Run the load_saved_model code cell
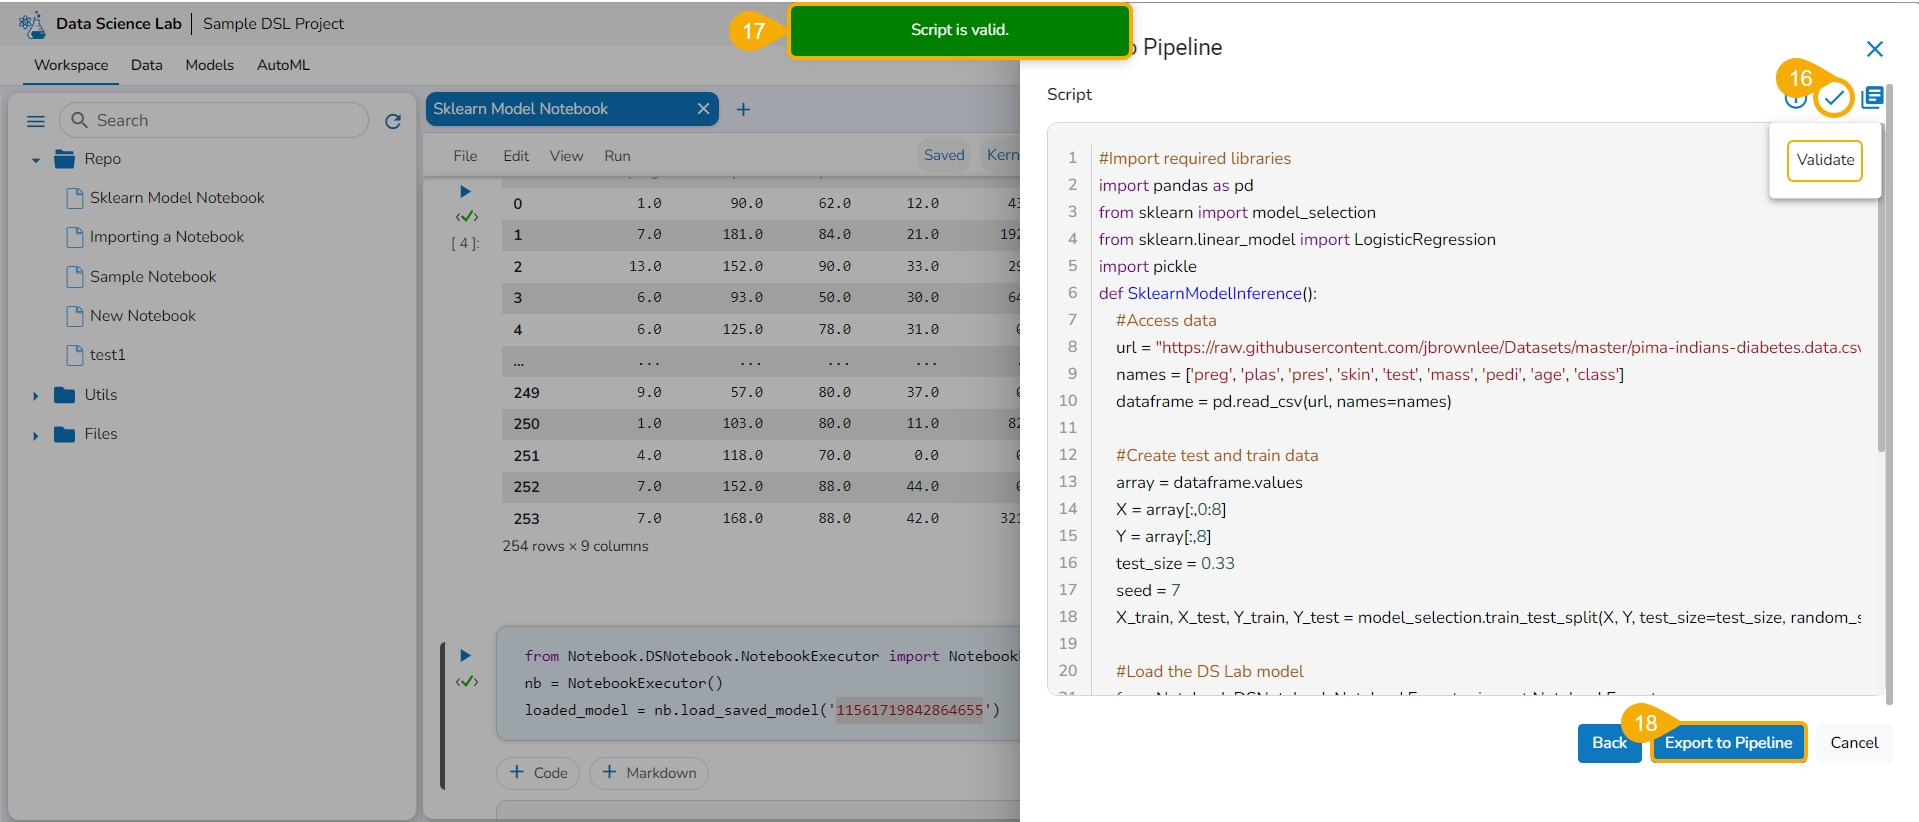 (x=465, y=656)
